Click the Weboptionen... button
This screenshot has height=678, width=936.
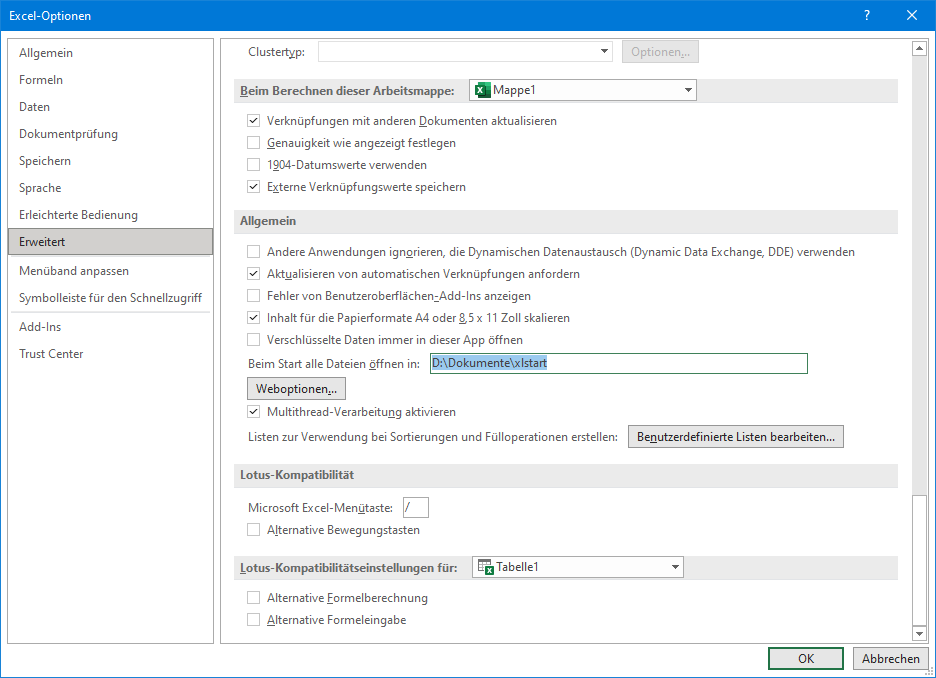tap(296, 389)
